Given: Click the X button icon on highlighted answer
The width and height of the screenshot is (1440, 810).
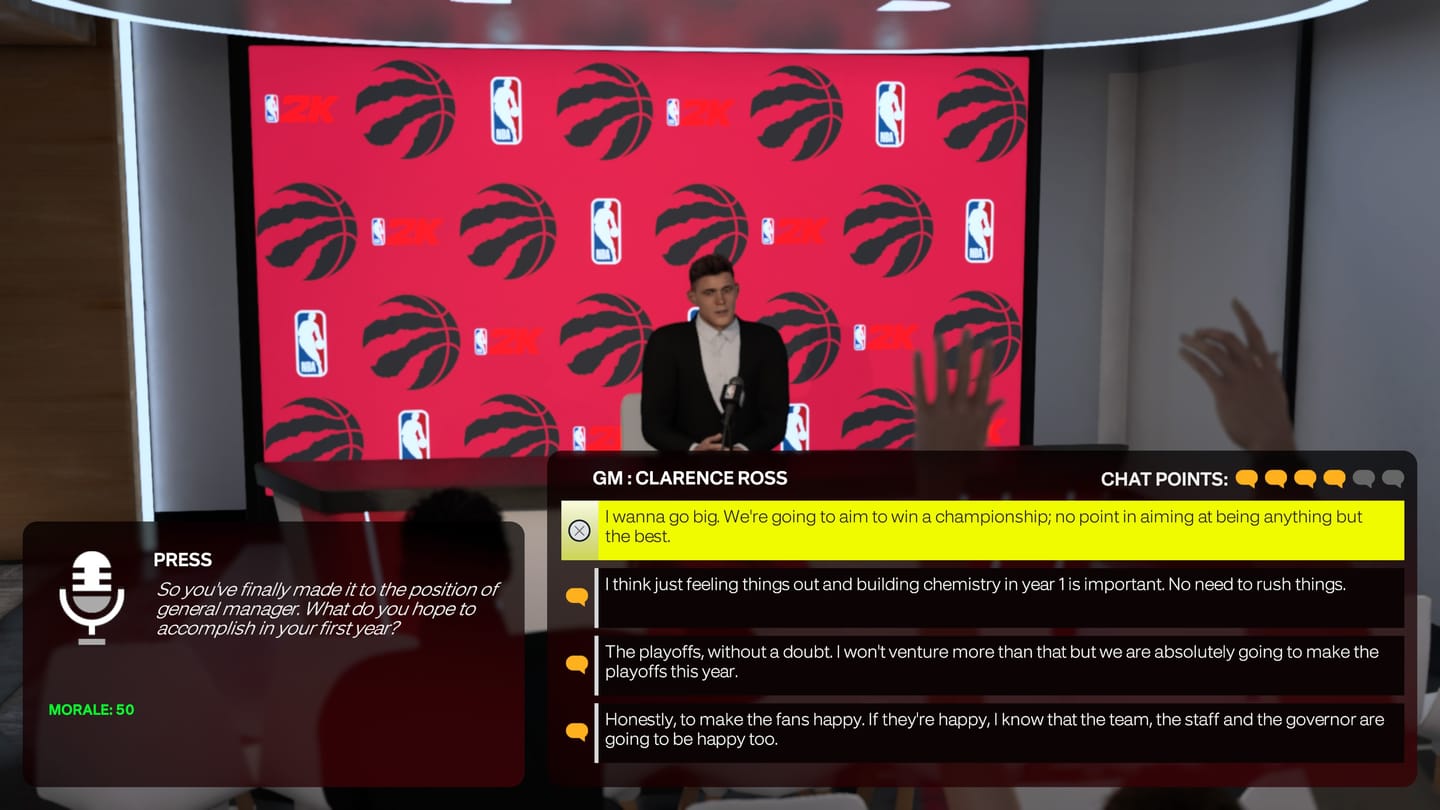Looking at the screenshot, I should coord(579,531).
